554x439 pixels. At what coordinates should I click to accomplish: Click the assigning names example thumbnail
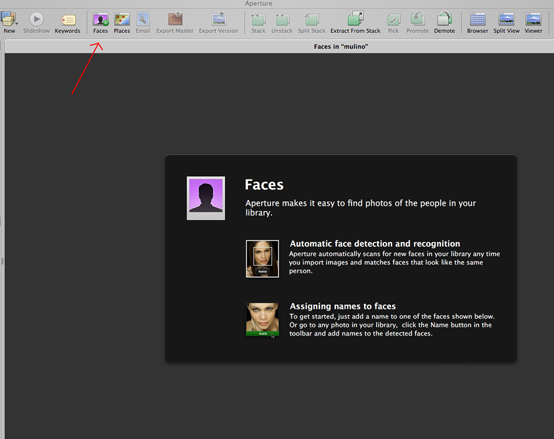pos(262,319)
